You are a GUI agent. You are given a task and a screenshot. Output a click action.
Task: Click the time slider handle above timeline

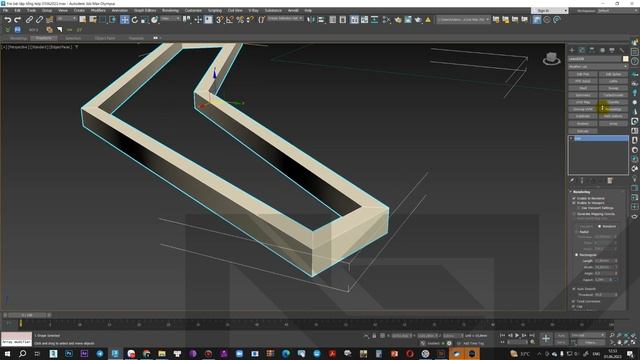click(27, 315)
